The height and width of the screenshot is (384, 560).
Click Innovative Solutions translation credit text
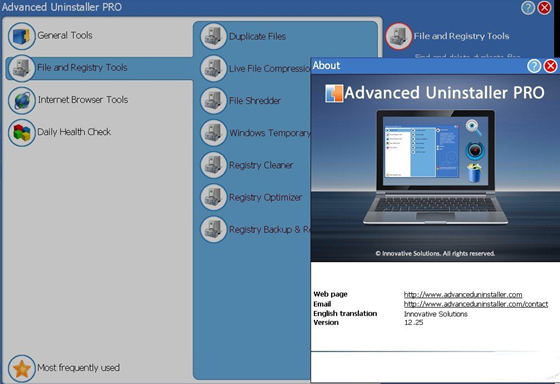(x=436, y=314)
